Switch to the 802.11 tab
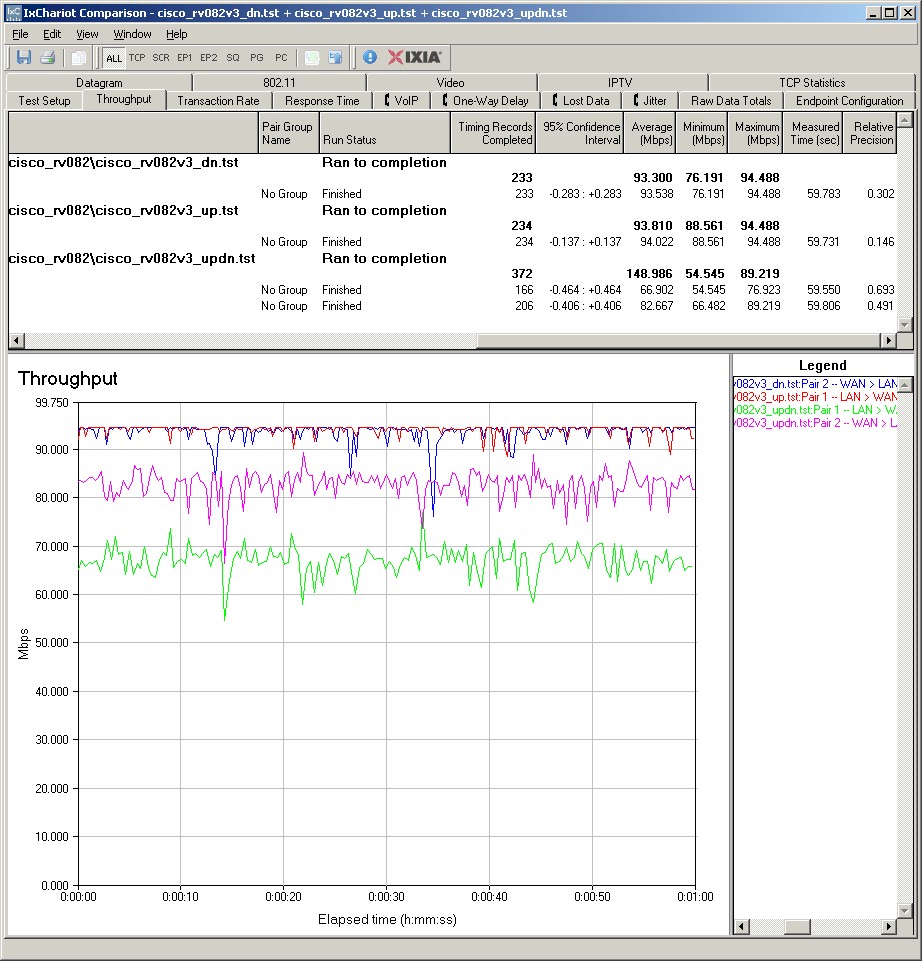Screen dimensions: 922x961 point(279,83)
